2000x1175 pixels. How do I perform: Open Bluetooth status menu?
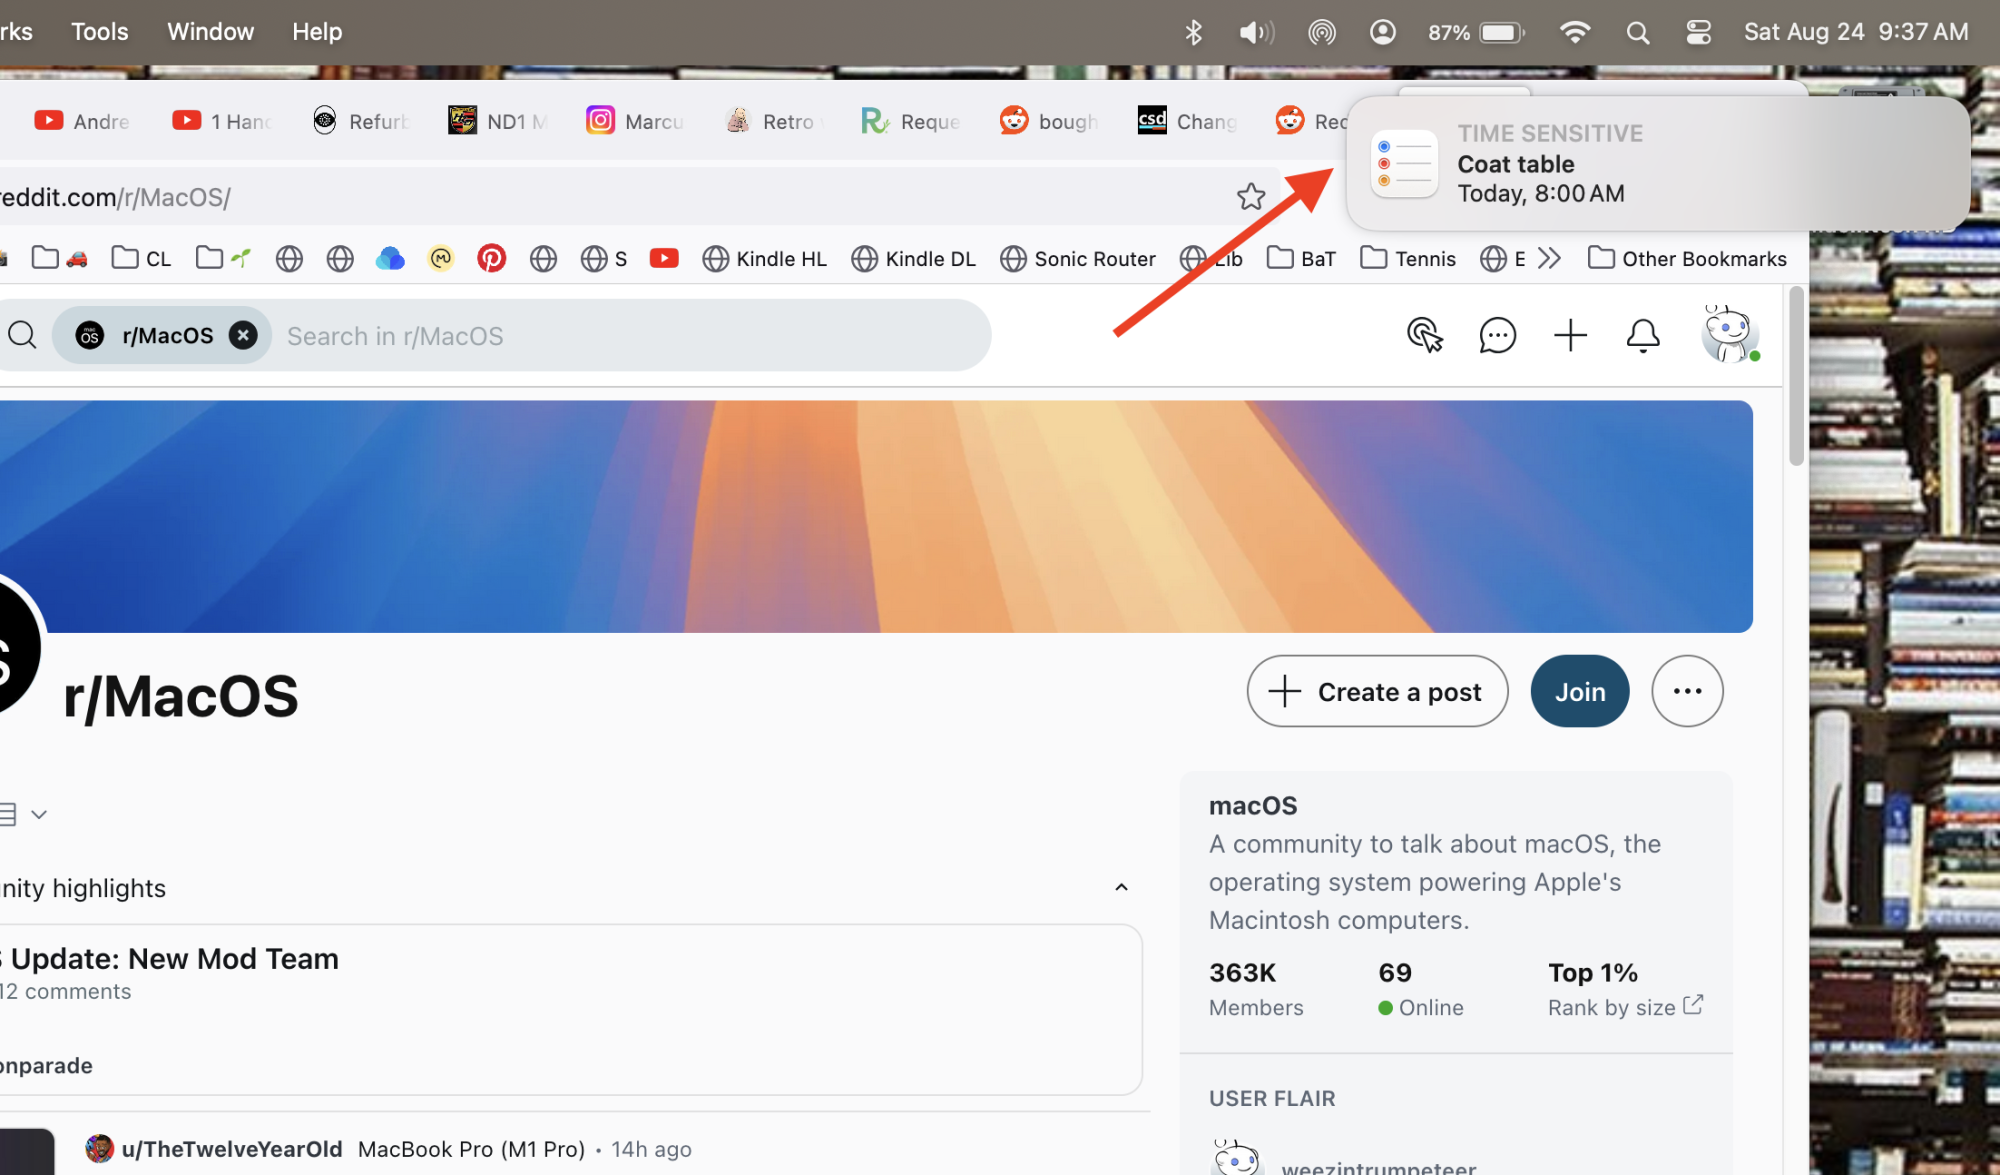[x=1193, y=32]
